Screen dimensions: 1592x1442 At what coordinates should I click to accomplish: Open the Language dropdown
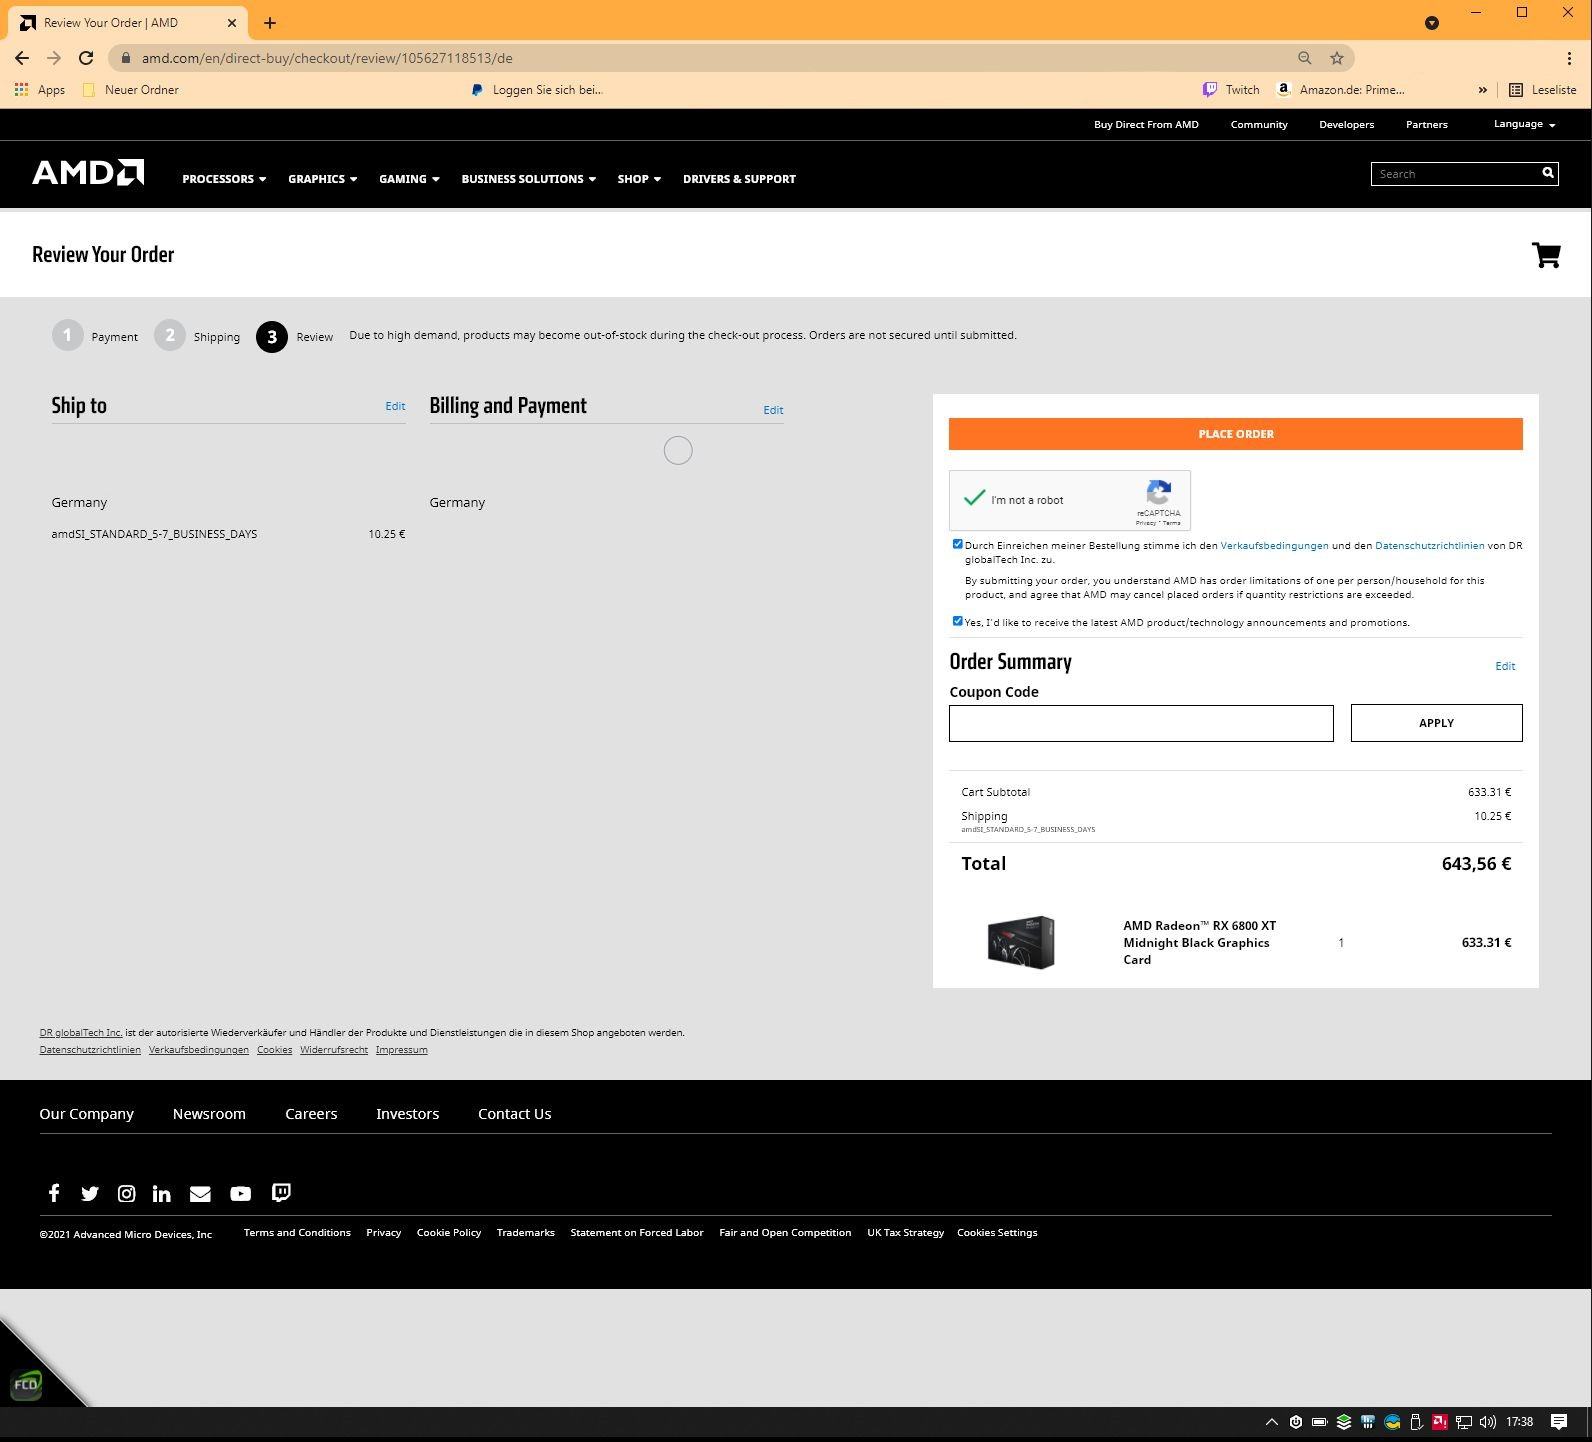click(1524, 124)
